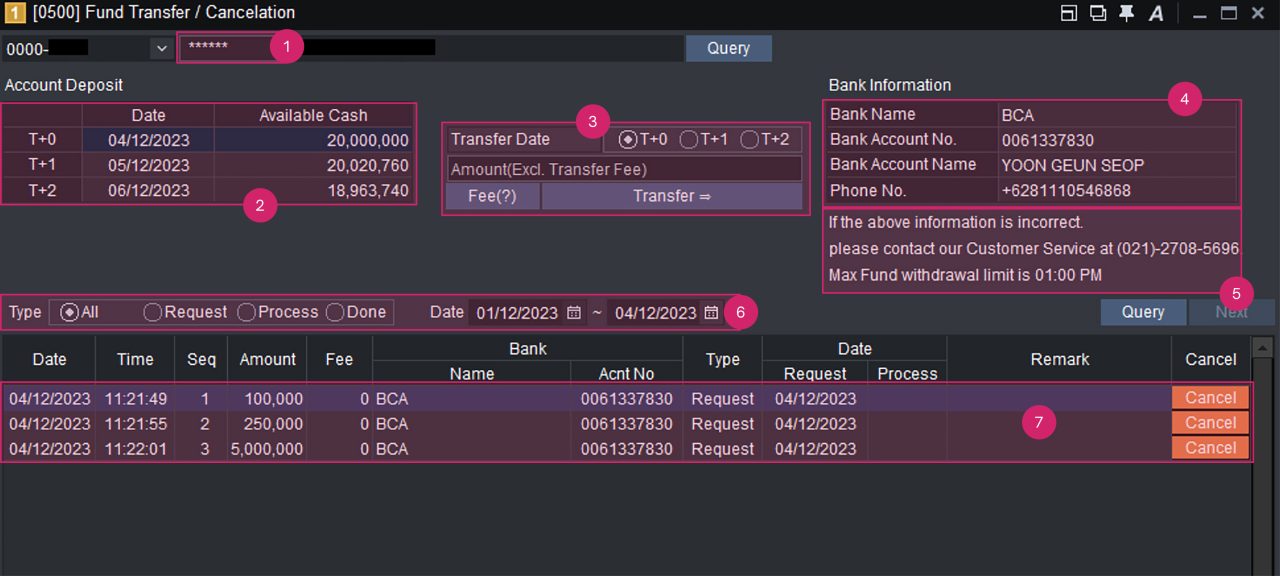The height and width of the screenshot is (576, 1280).
Task: Click the Fee(?) button
Action: (492, 196)
